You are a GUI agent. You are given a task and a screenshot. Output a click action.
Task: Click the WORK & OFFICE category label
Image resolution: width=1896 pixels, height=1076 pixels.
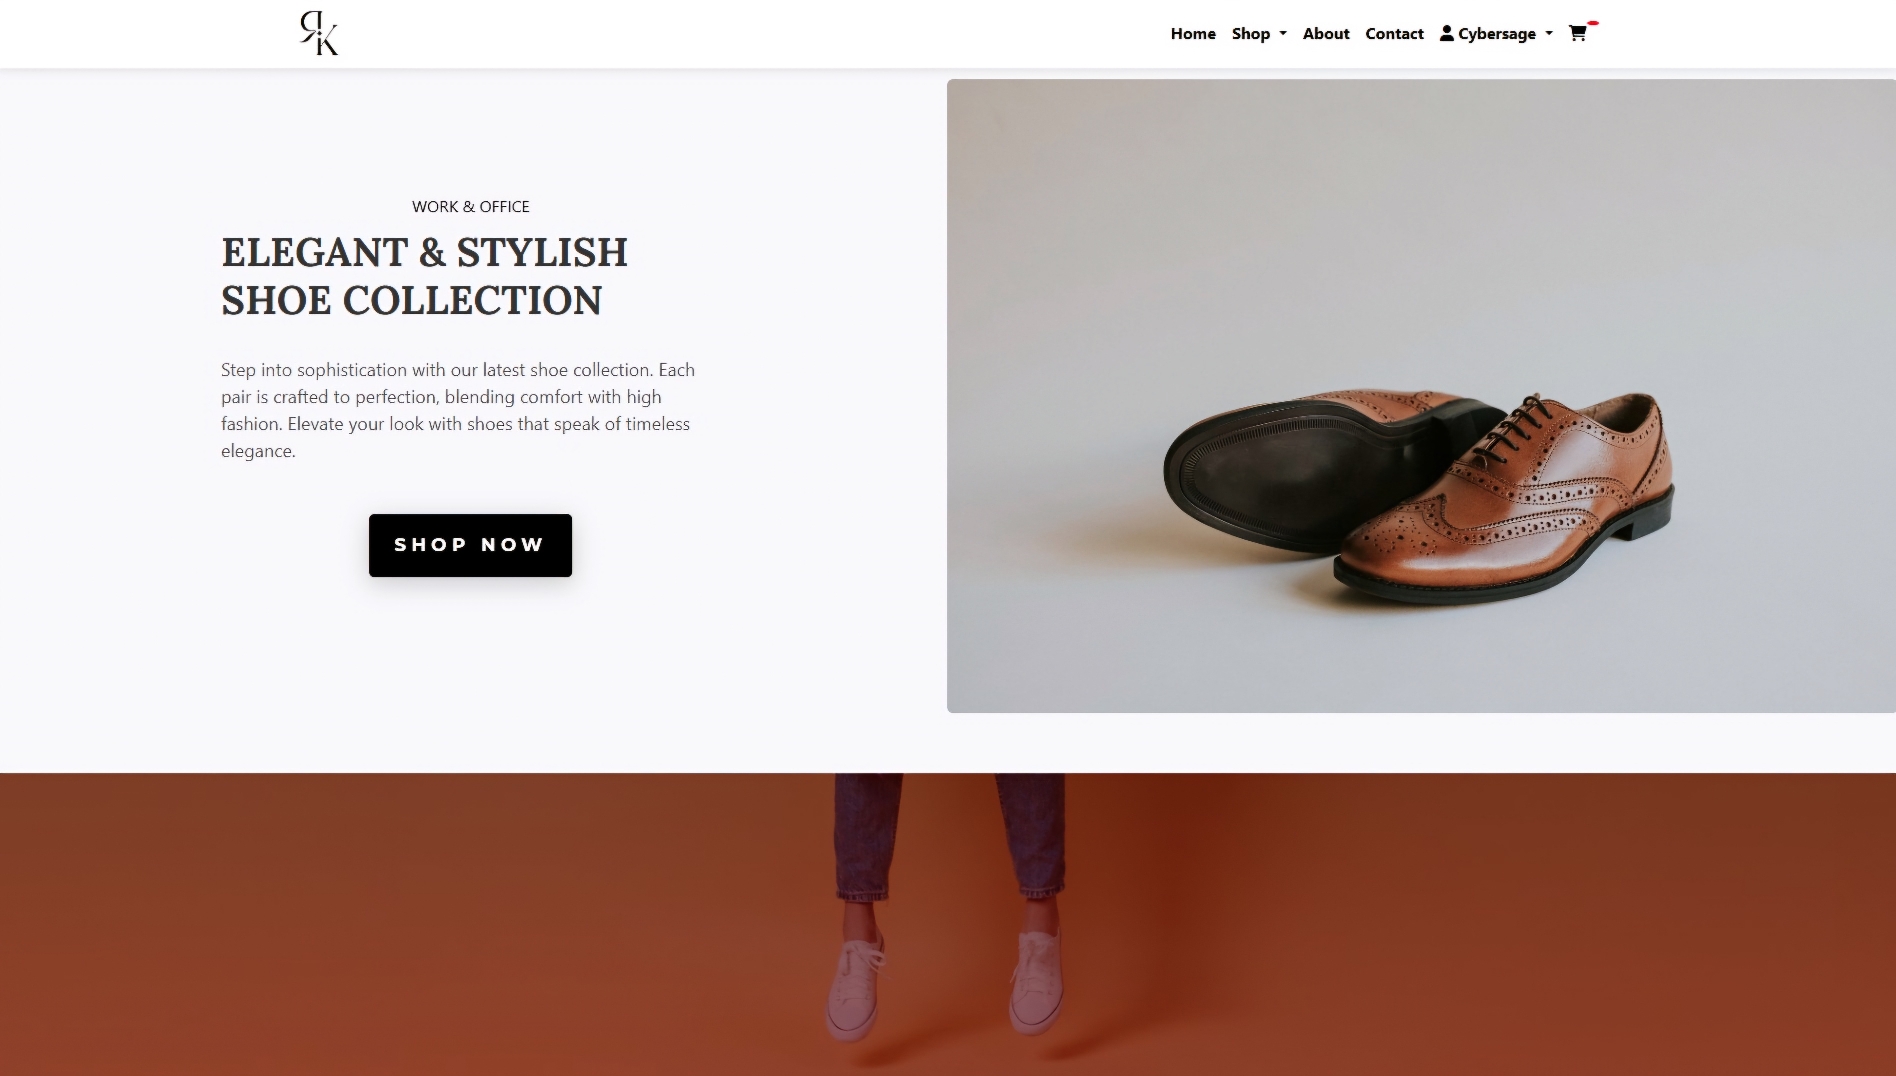[x=470, y=207]
